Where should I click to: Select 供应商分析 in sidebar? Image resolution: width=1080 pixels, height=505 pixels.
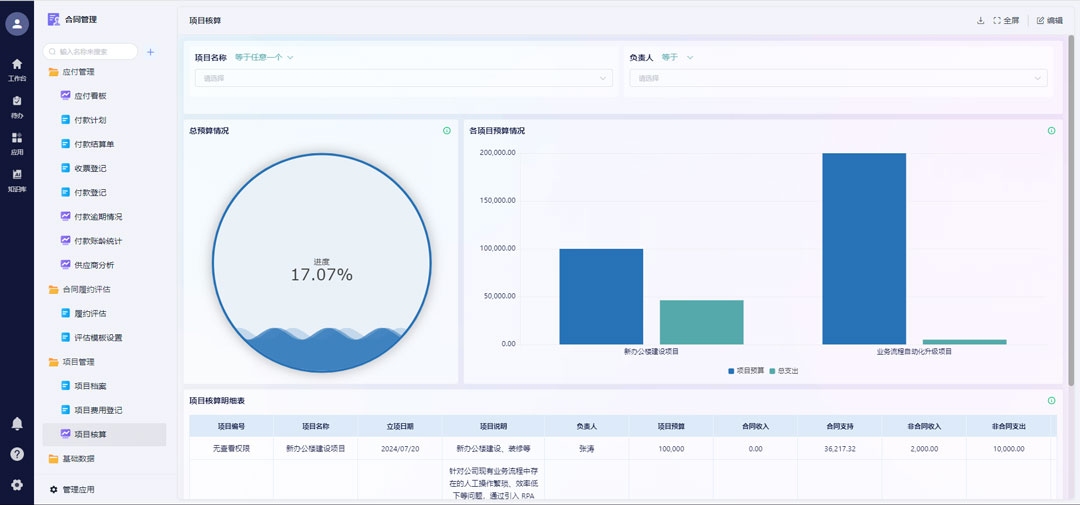tap(94, 265)
